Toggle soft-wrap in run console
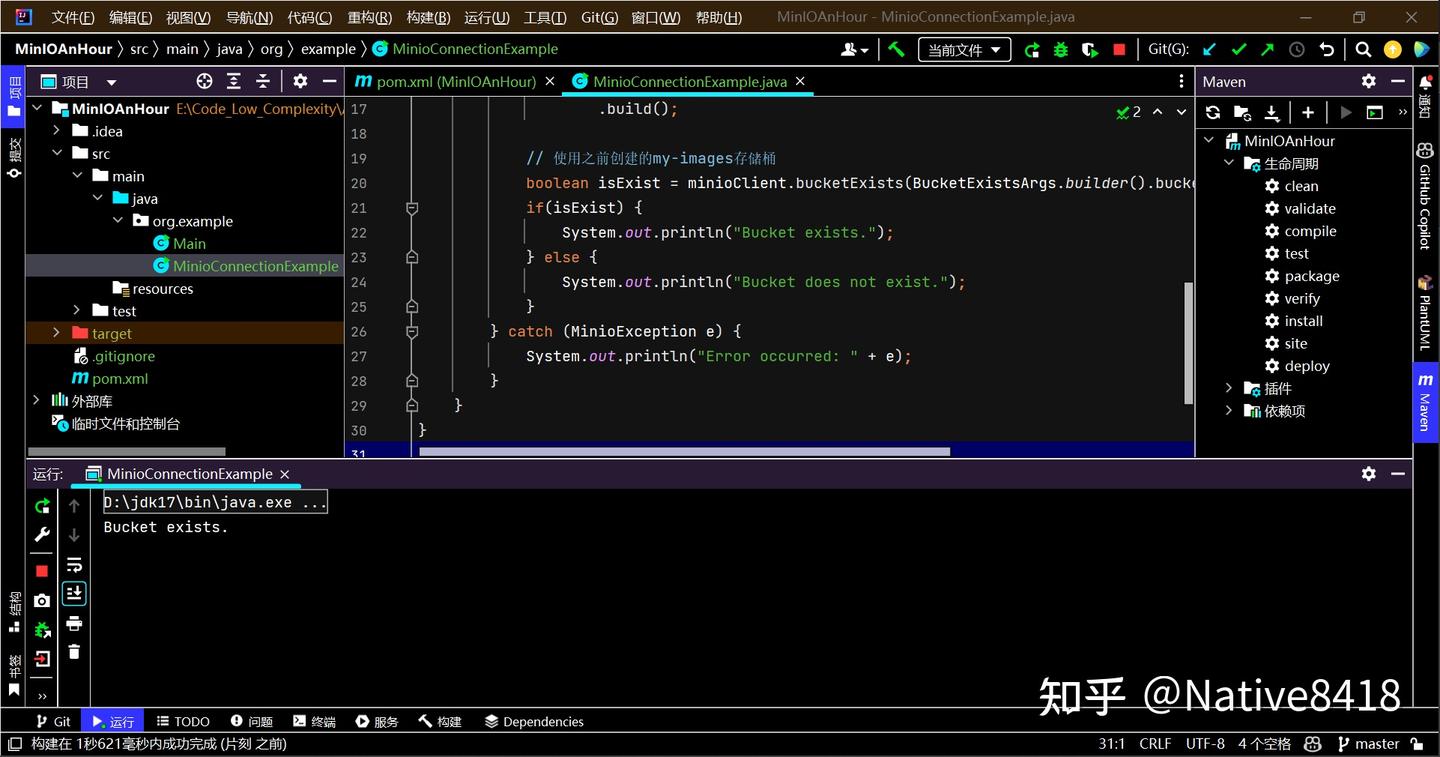The width and height of the screenshot is (1440, 757). coord(74,565)
